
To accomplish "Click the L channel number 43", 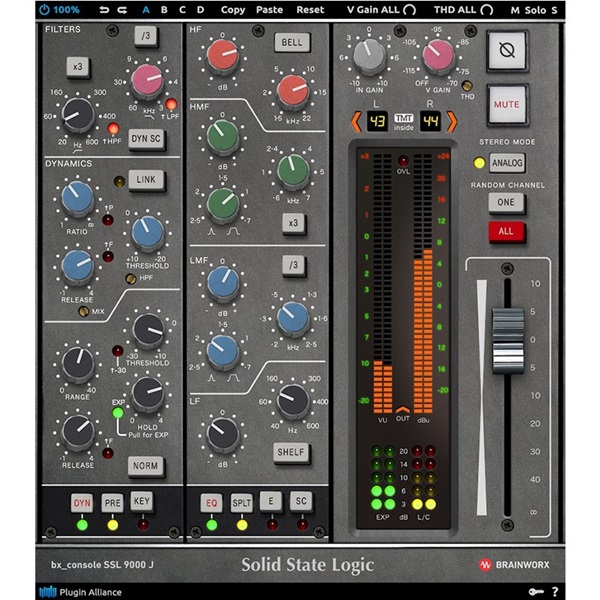I will point(377,121).
